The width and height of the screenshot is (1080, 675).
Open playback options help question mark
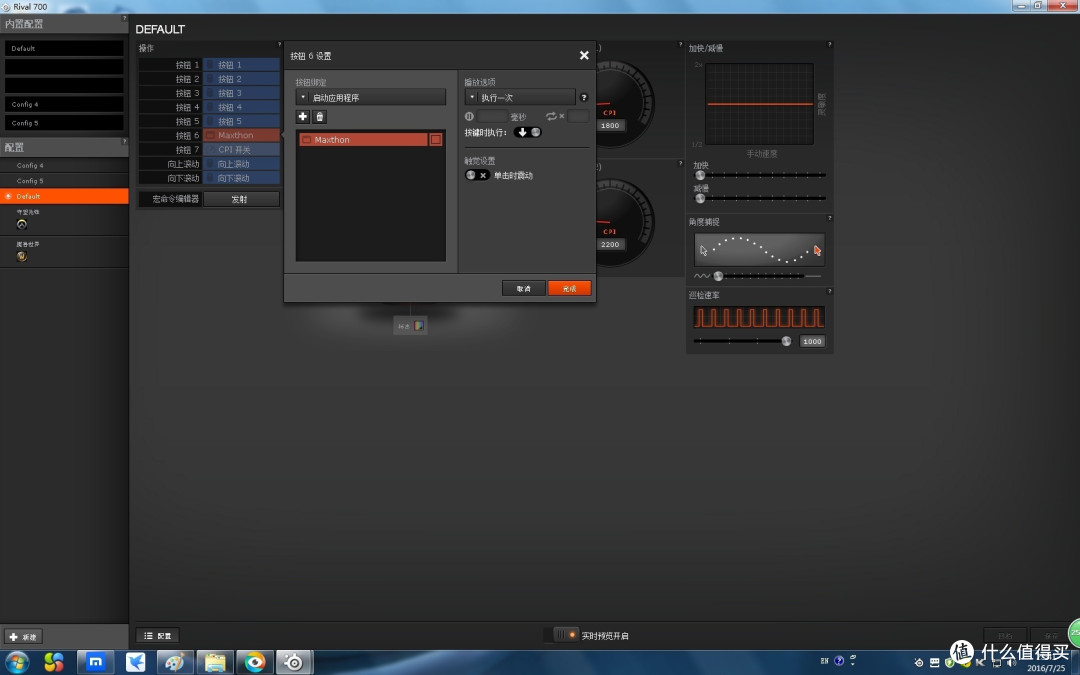click(x=583, y=97)
